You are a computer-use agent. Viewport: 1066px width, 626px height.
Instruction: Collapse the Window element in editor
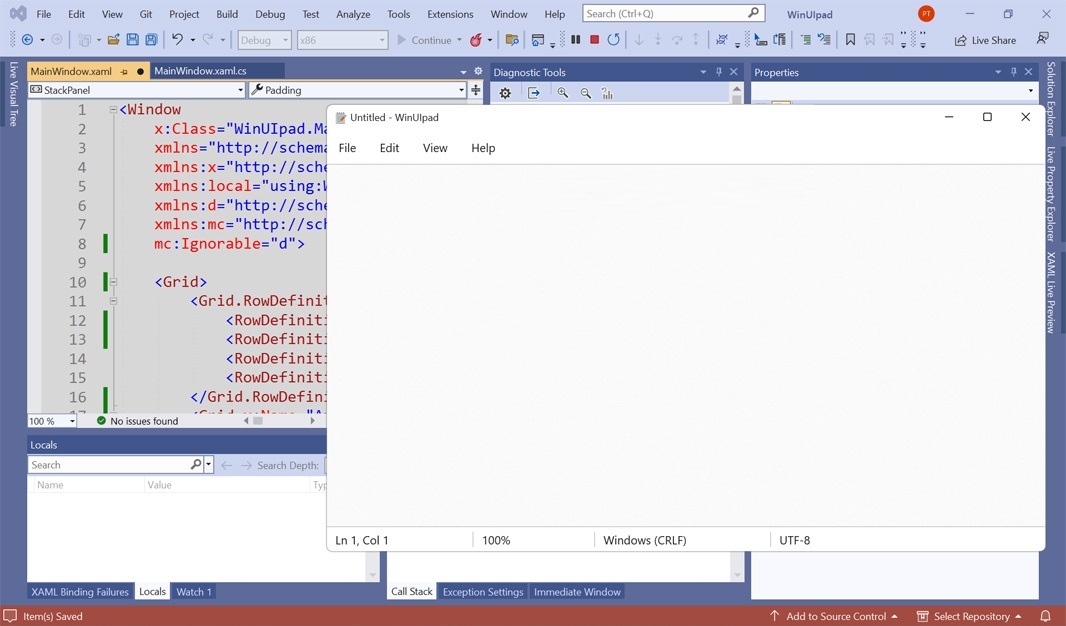point(113,110)
